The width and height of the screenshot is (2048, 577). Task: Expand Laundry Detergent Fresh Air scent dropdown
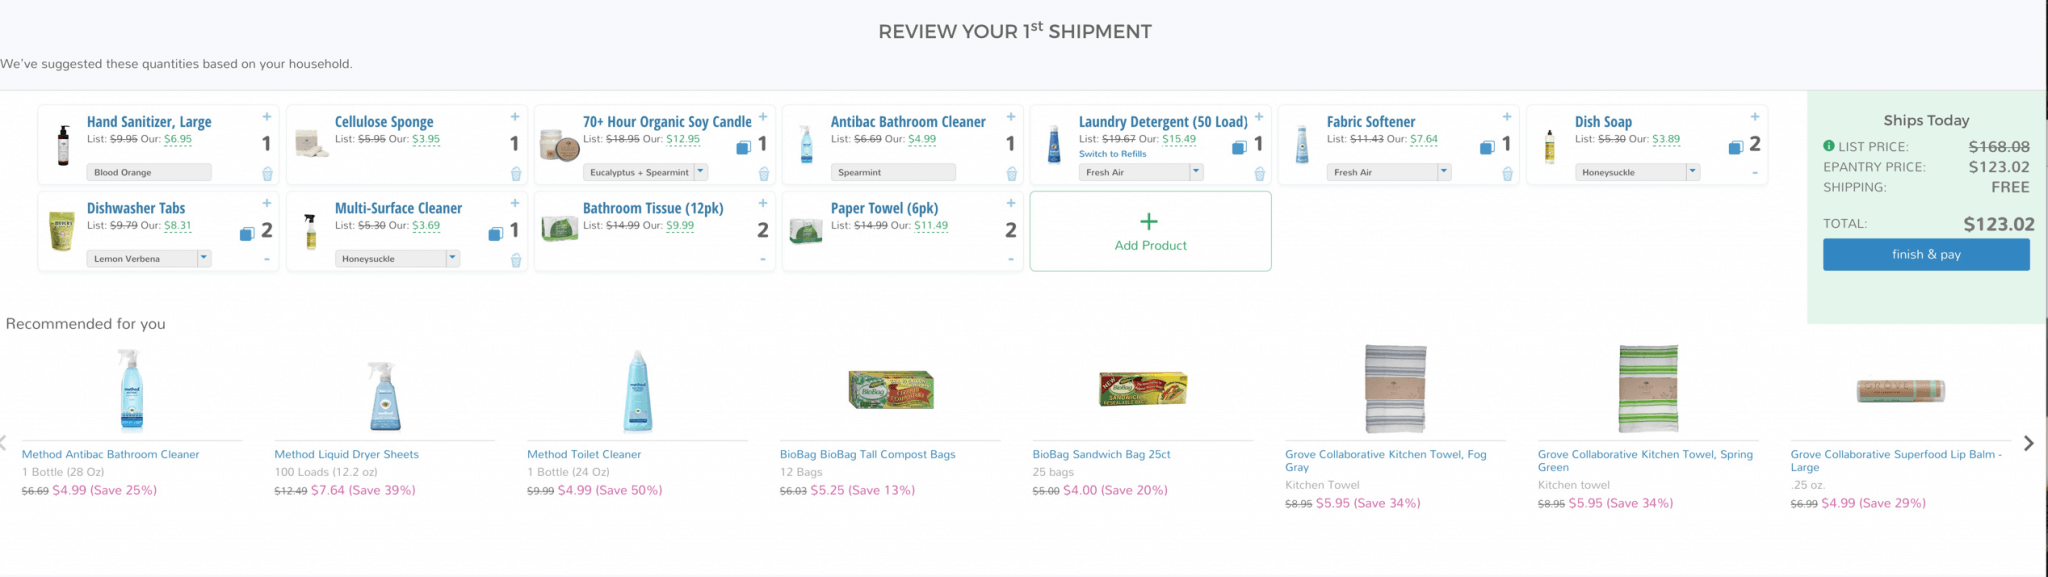coord(1141,172)
